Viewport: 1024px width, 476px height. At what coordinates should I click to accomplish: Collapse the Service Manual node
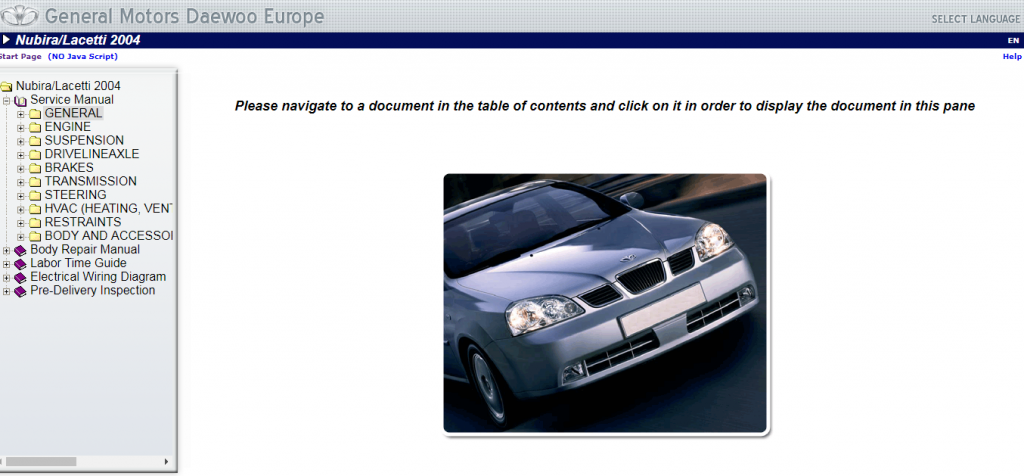(x=7, y=101)
